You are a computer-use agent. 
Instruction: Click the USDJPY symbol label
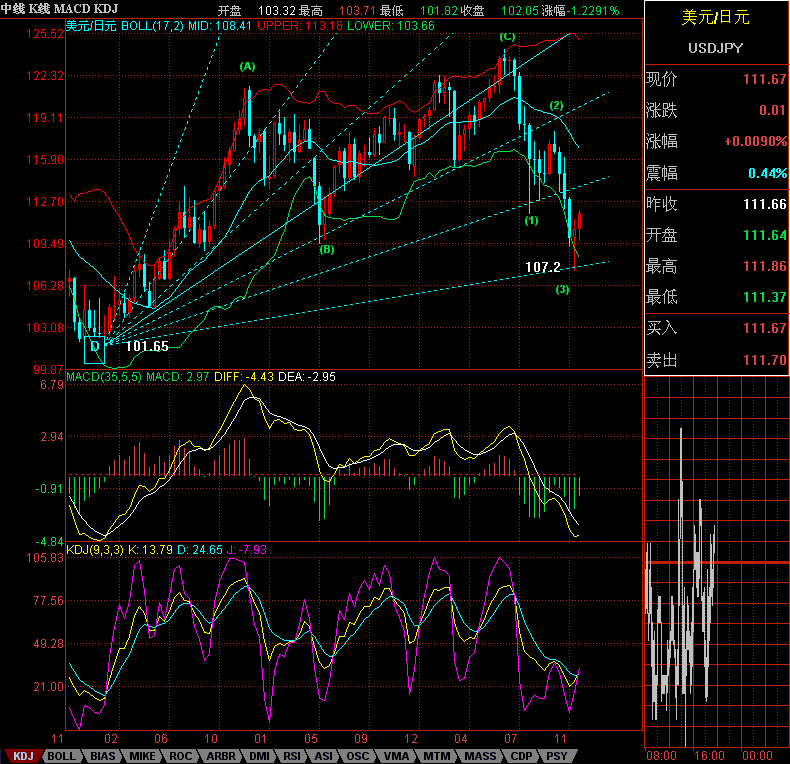pos(715,48)
